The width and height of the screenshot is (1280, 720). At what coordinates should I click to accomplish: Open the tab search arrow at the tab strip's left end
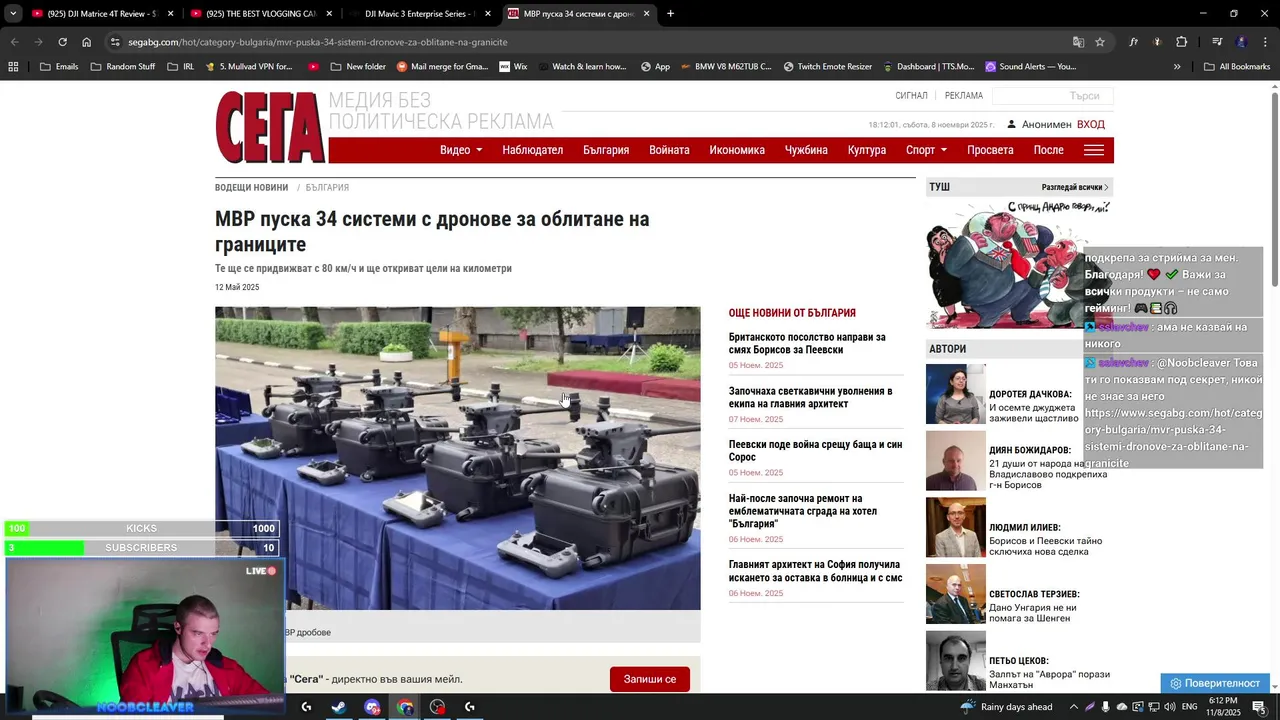pyautogui.click(x=13, y=14)
